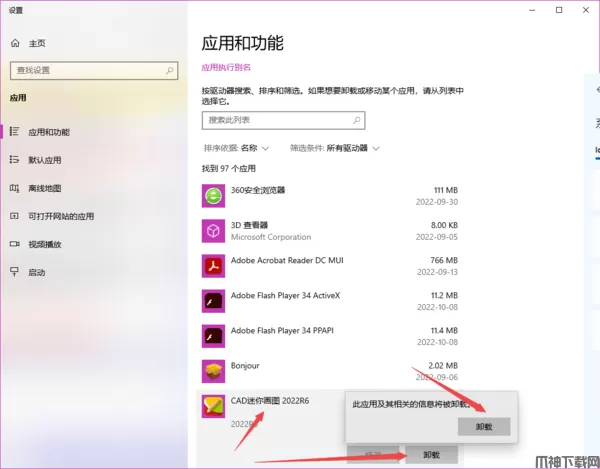Click the 8.00 KB size value
Screen dimensions: 600x469
tap(444, 225)
